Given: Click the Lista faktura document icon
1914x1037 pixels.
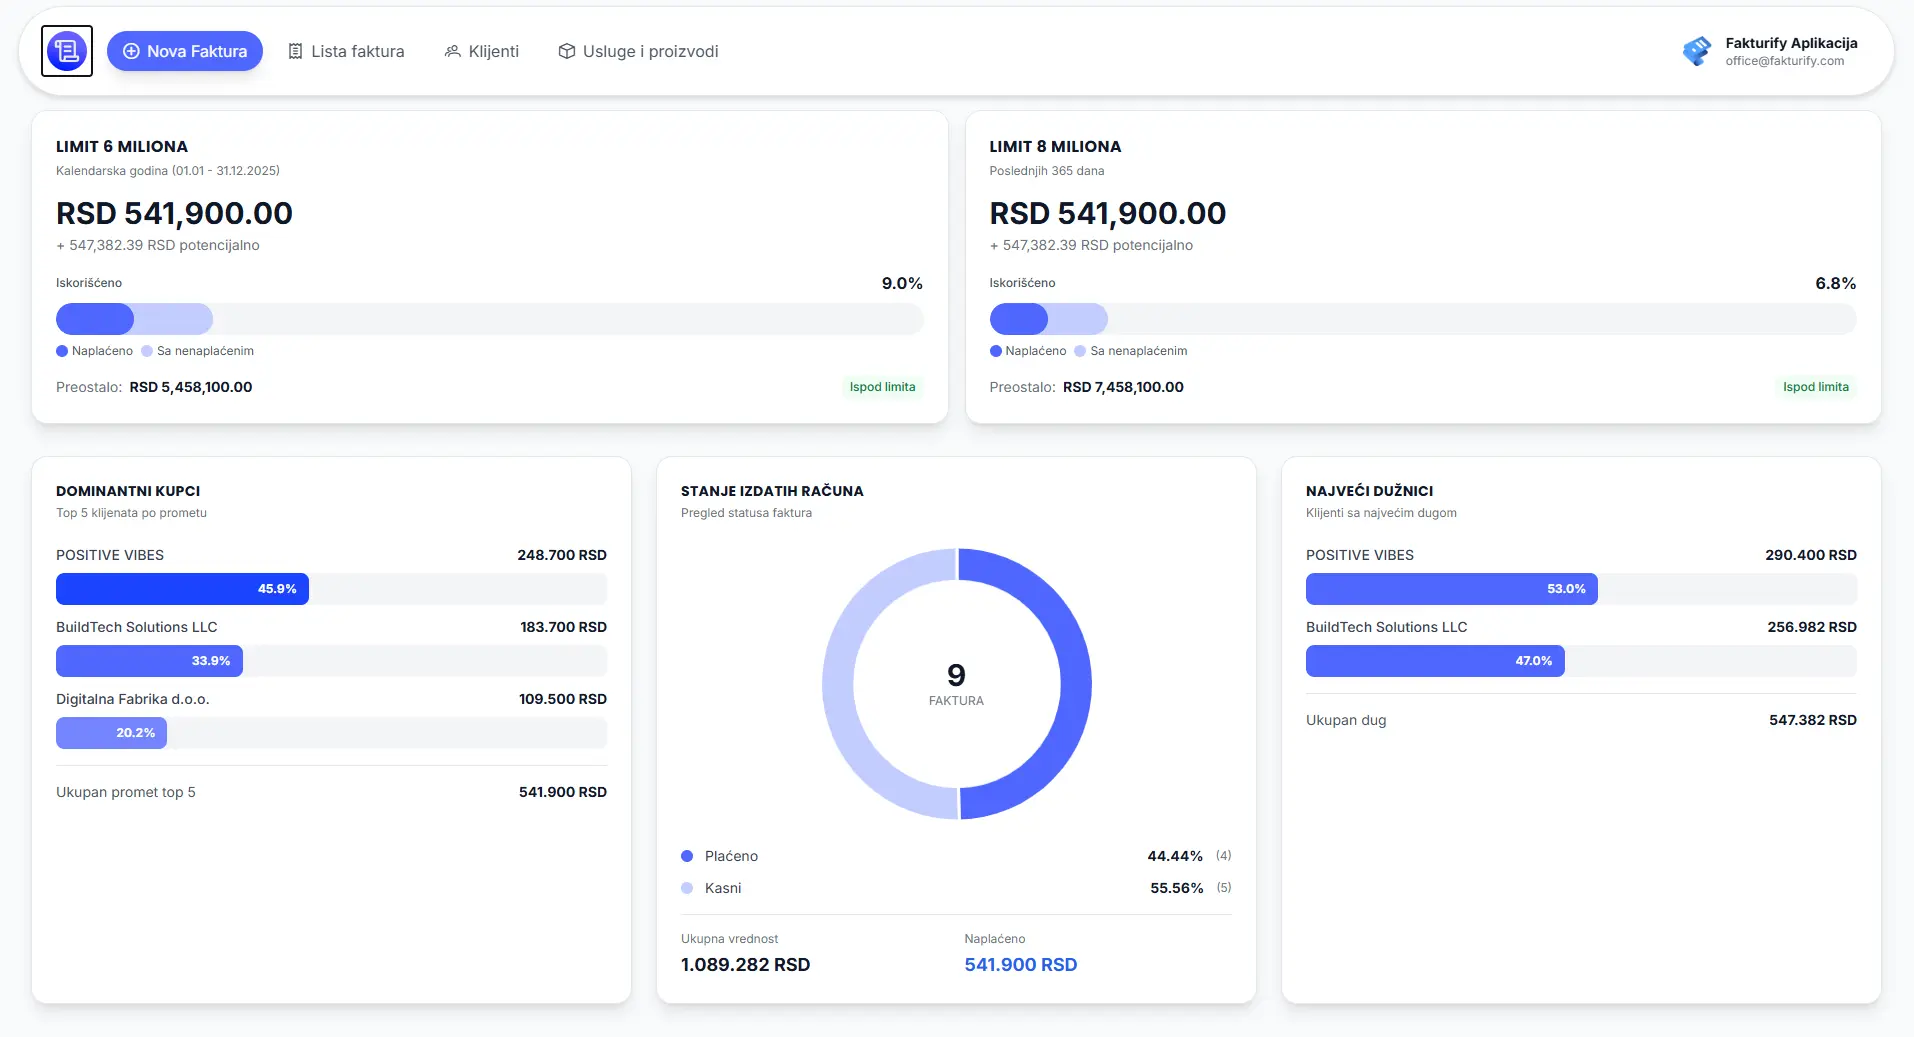Looking at the screenshot, I should (x=294, y=51).
